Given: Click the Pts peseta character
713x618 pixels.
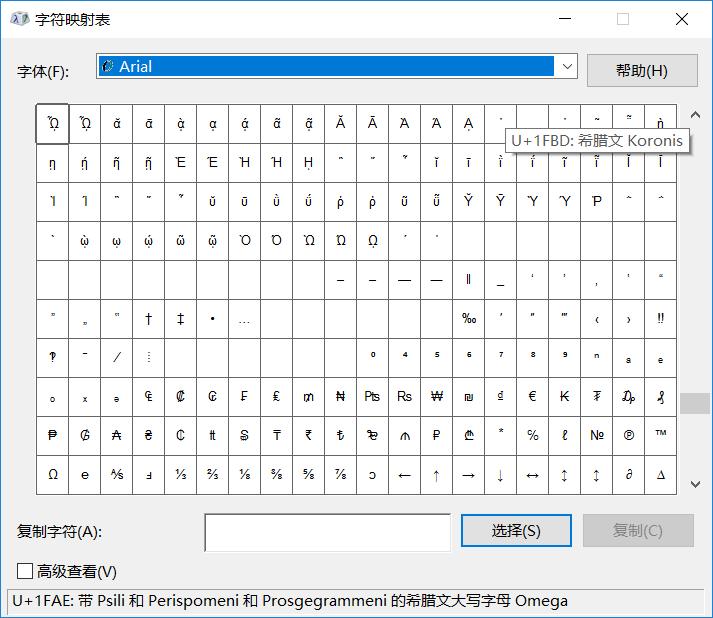Looking at the screenshot, I should [372, 397].
